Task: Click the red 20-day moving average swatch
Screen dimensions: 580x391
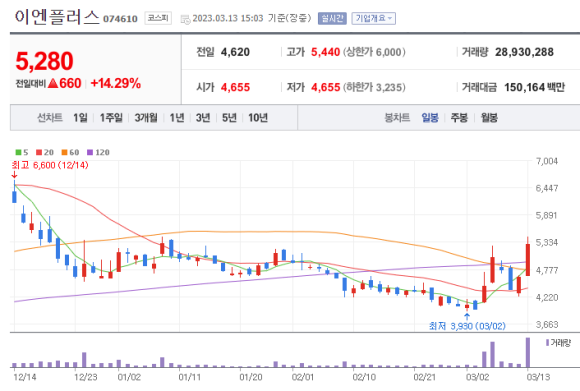Action: pos(39,152)
